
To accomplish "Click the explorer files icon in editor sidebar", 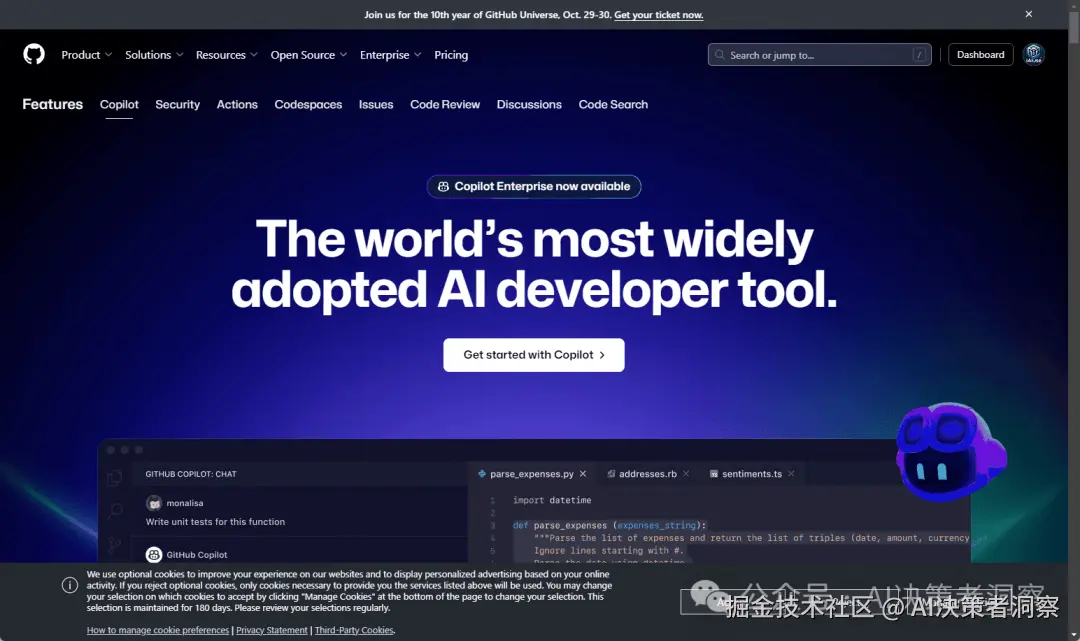I will [x=115, y=477].
